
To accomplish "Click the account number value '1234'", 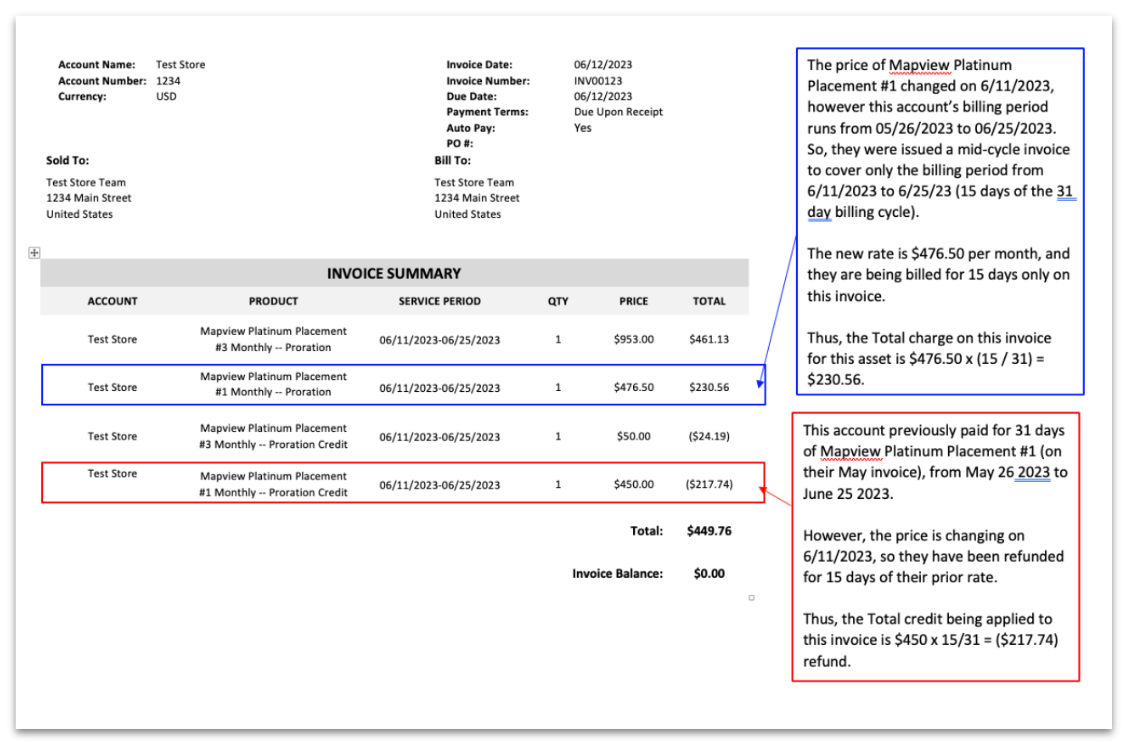I will click(168, 81).
